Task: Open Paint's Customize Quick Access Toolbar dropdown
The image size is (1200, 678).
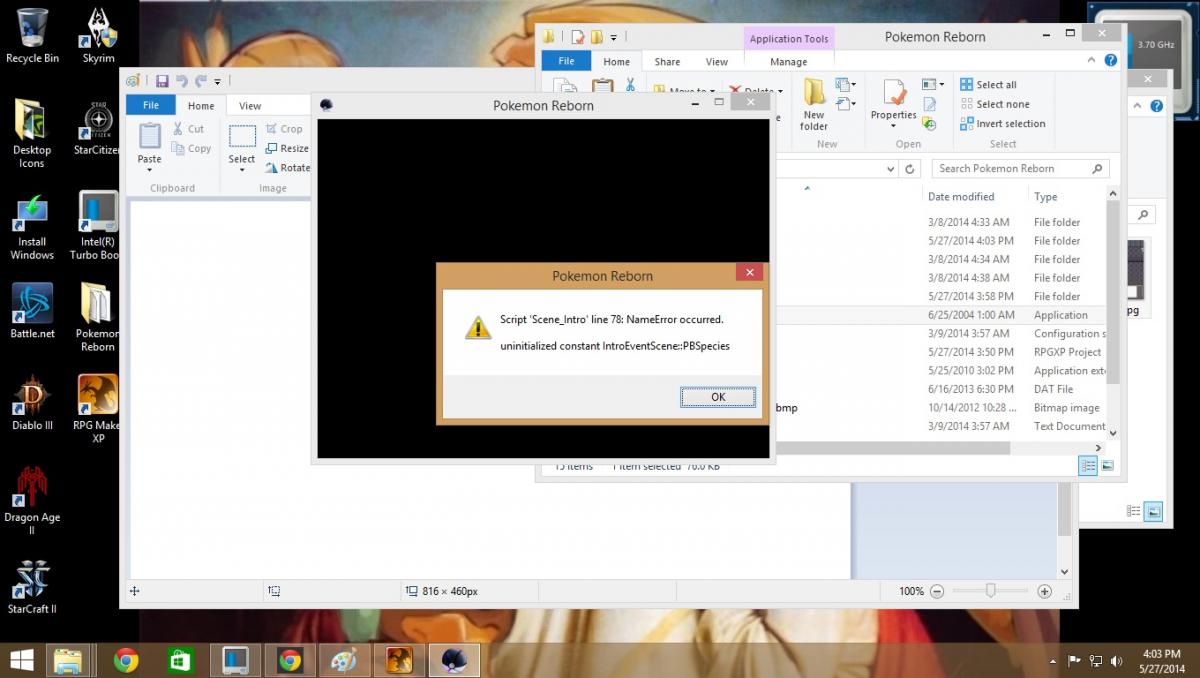Action: (217, 82)
